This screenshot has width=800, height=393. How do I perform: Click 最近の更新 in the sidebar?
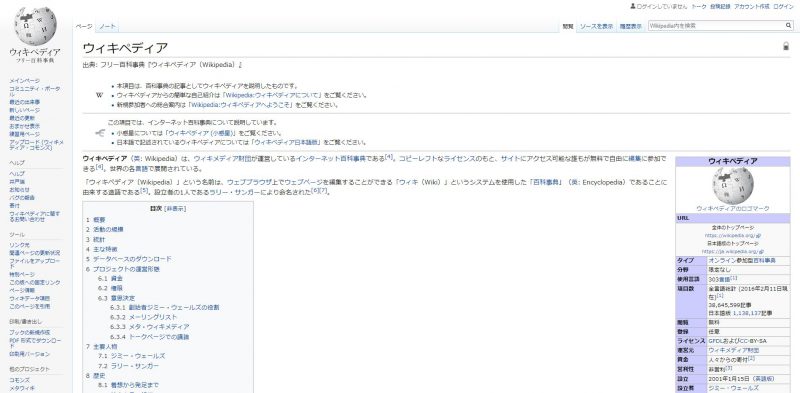[x=22, y=118]
